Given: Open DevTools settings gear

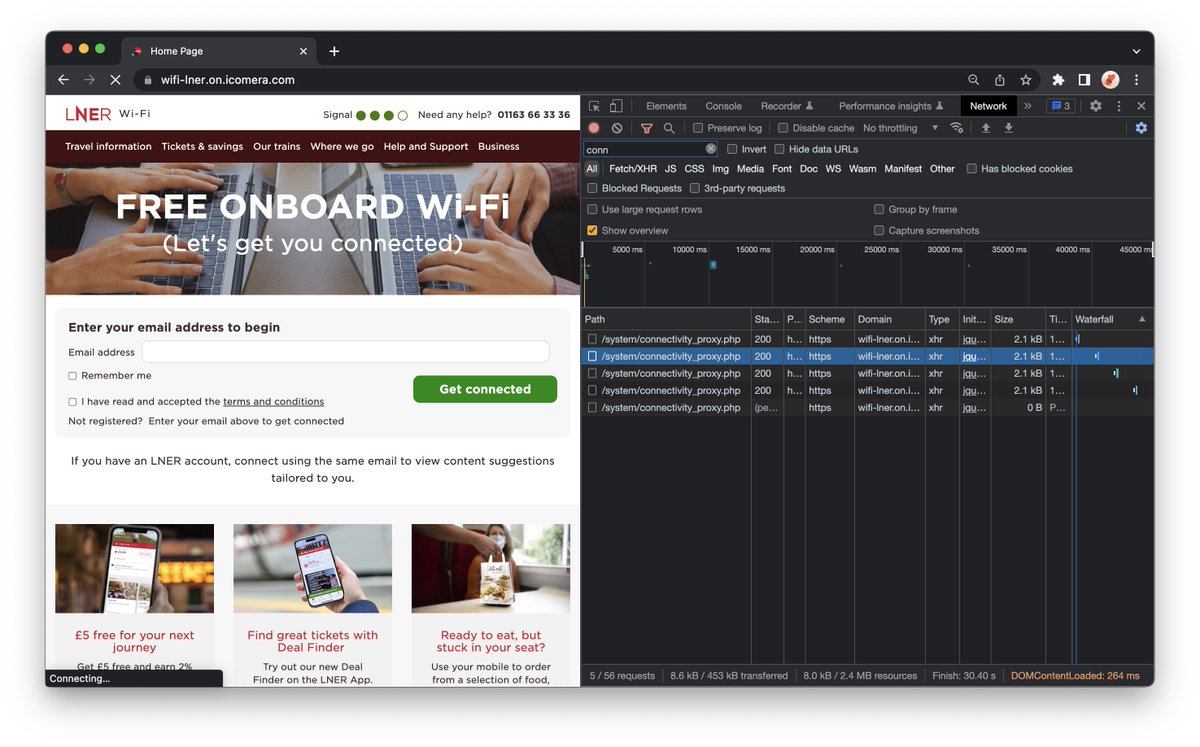Looking at the screenshot, I should pyautogui.click(x=1096, y=106).
